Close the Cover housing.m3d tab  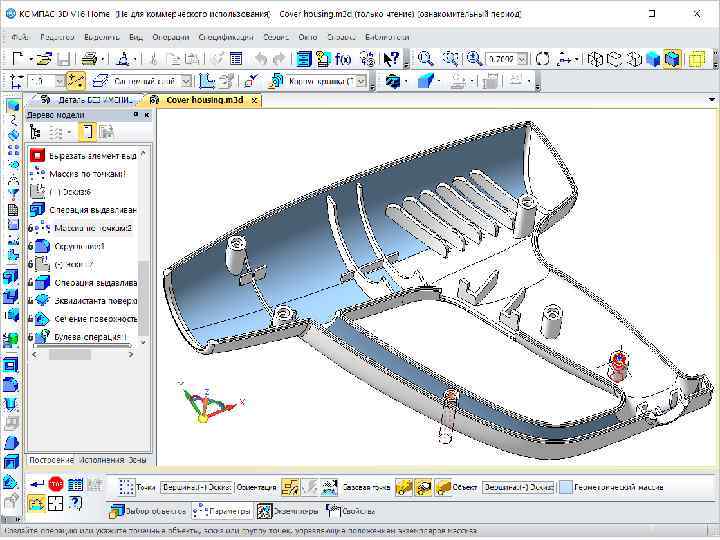coord(254,100)
